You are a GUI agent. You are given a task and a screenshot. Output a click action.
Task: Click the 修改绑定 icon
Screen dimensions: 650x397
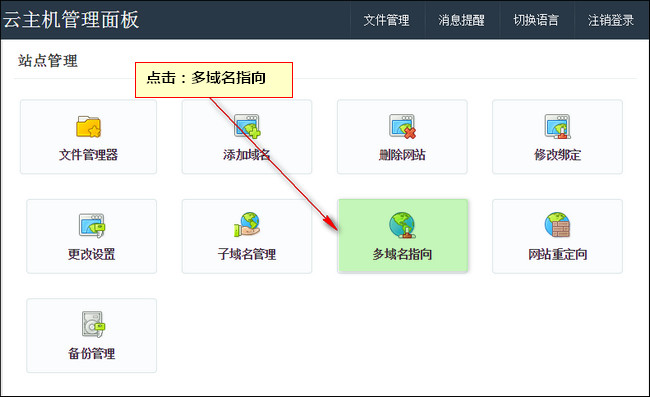point(558,126)
